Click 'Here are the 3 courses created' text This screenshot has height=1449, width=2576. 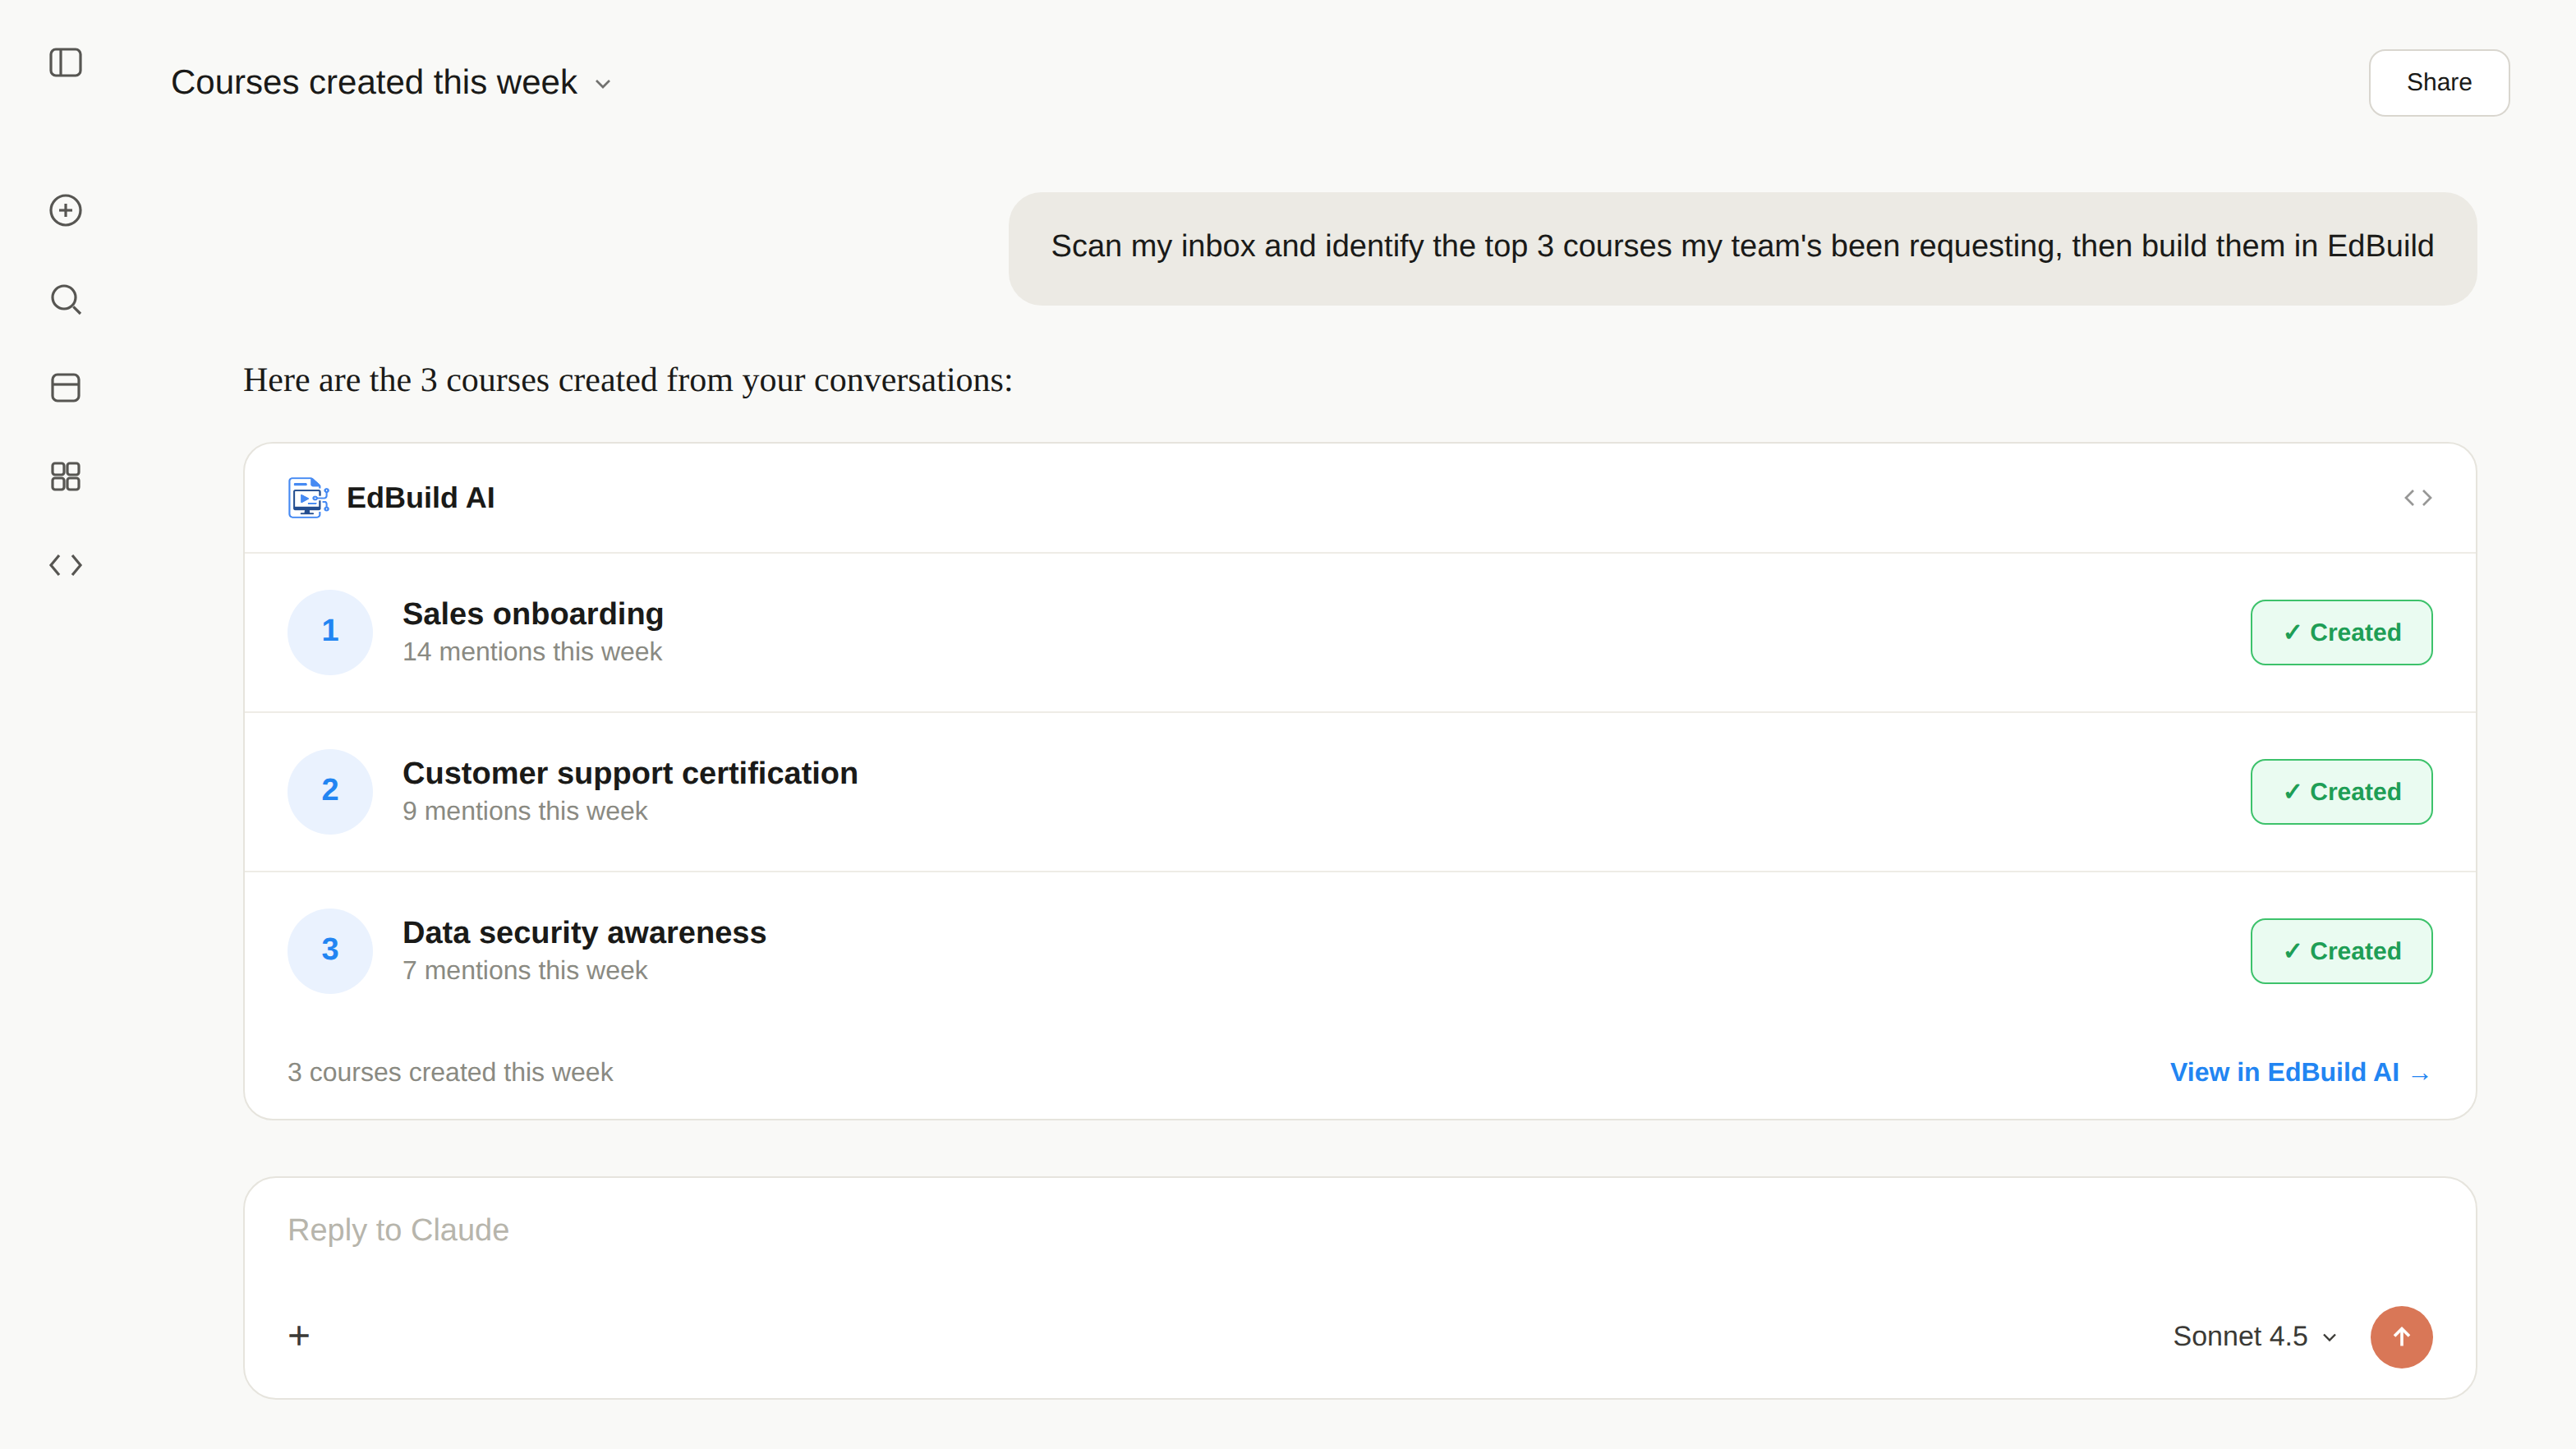pyautogui.click(x=627, y=381)
